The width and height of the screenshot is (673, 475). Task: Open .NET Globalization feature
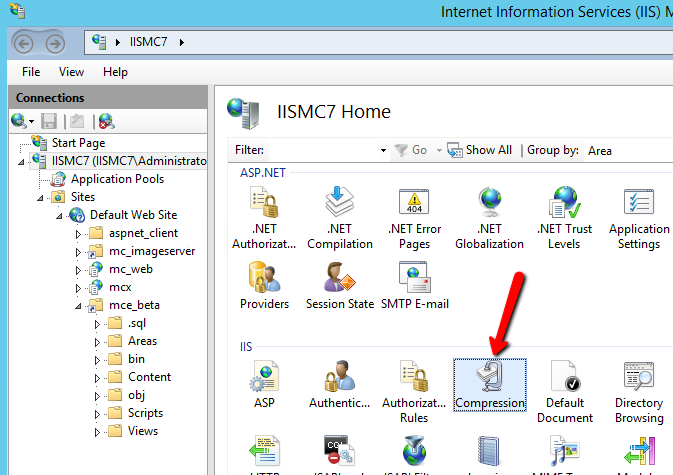click(x=489, y=218)
